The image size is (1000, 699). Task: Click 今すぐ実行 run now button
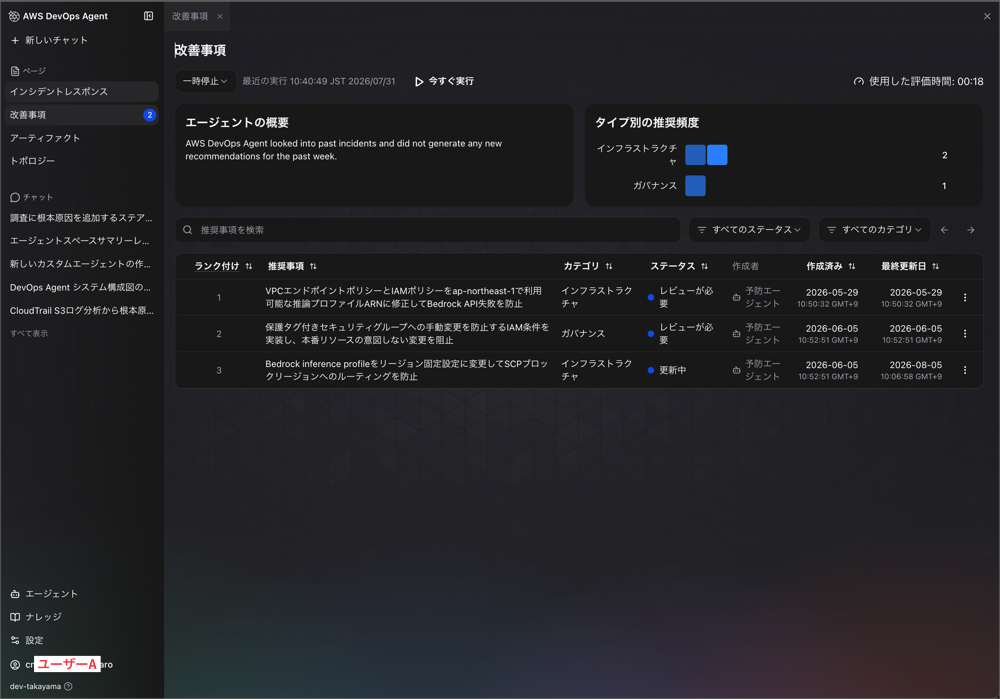444,81
